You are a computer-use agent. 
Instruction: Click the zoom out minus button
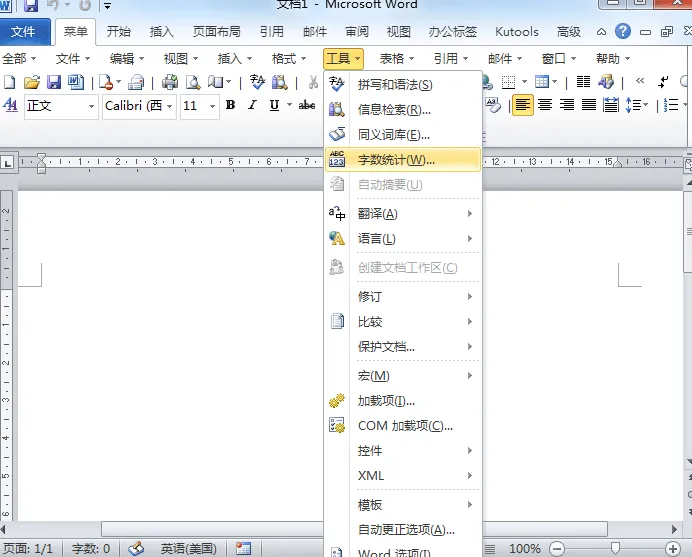[x=557, y=549]
